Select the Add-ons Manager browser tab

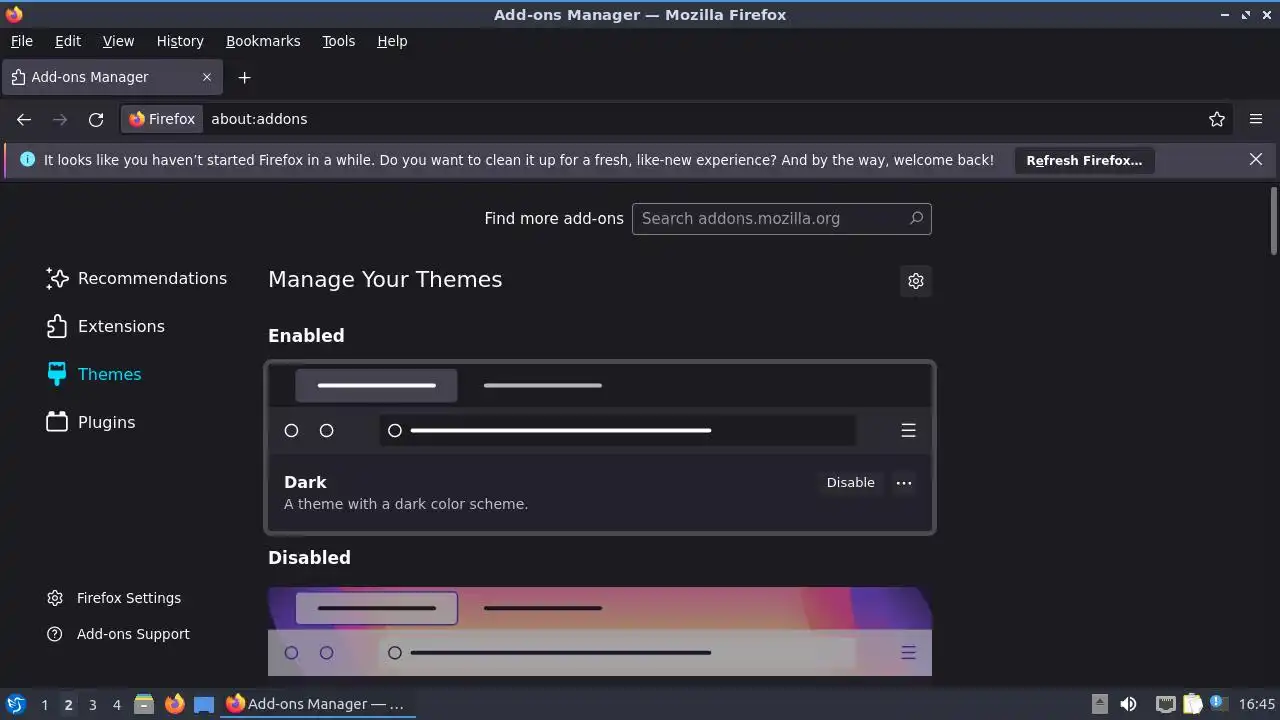112,77
